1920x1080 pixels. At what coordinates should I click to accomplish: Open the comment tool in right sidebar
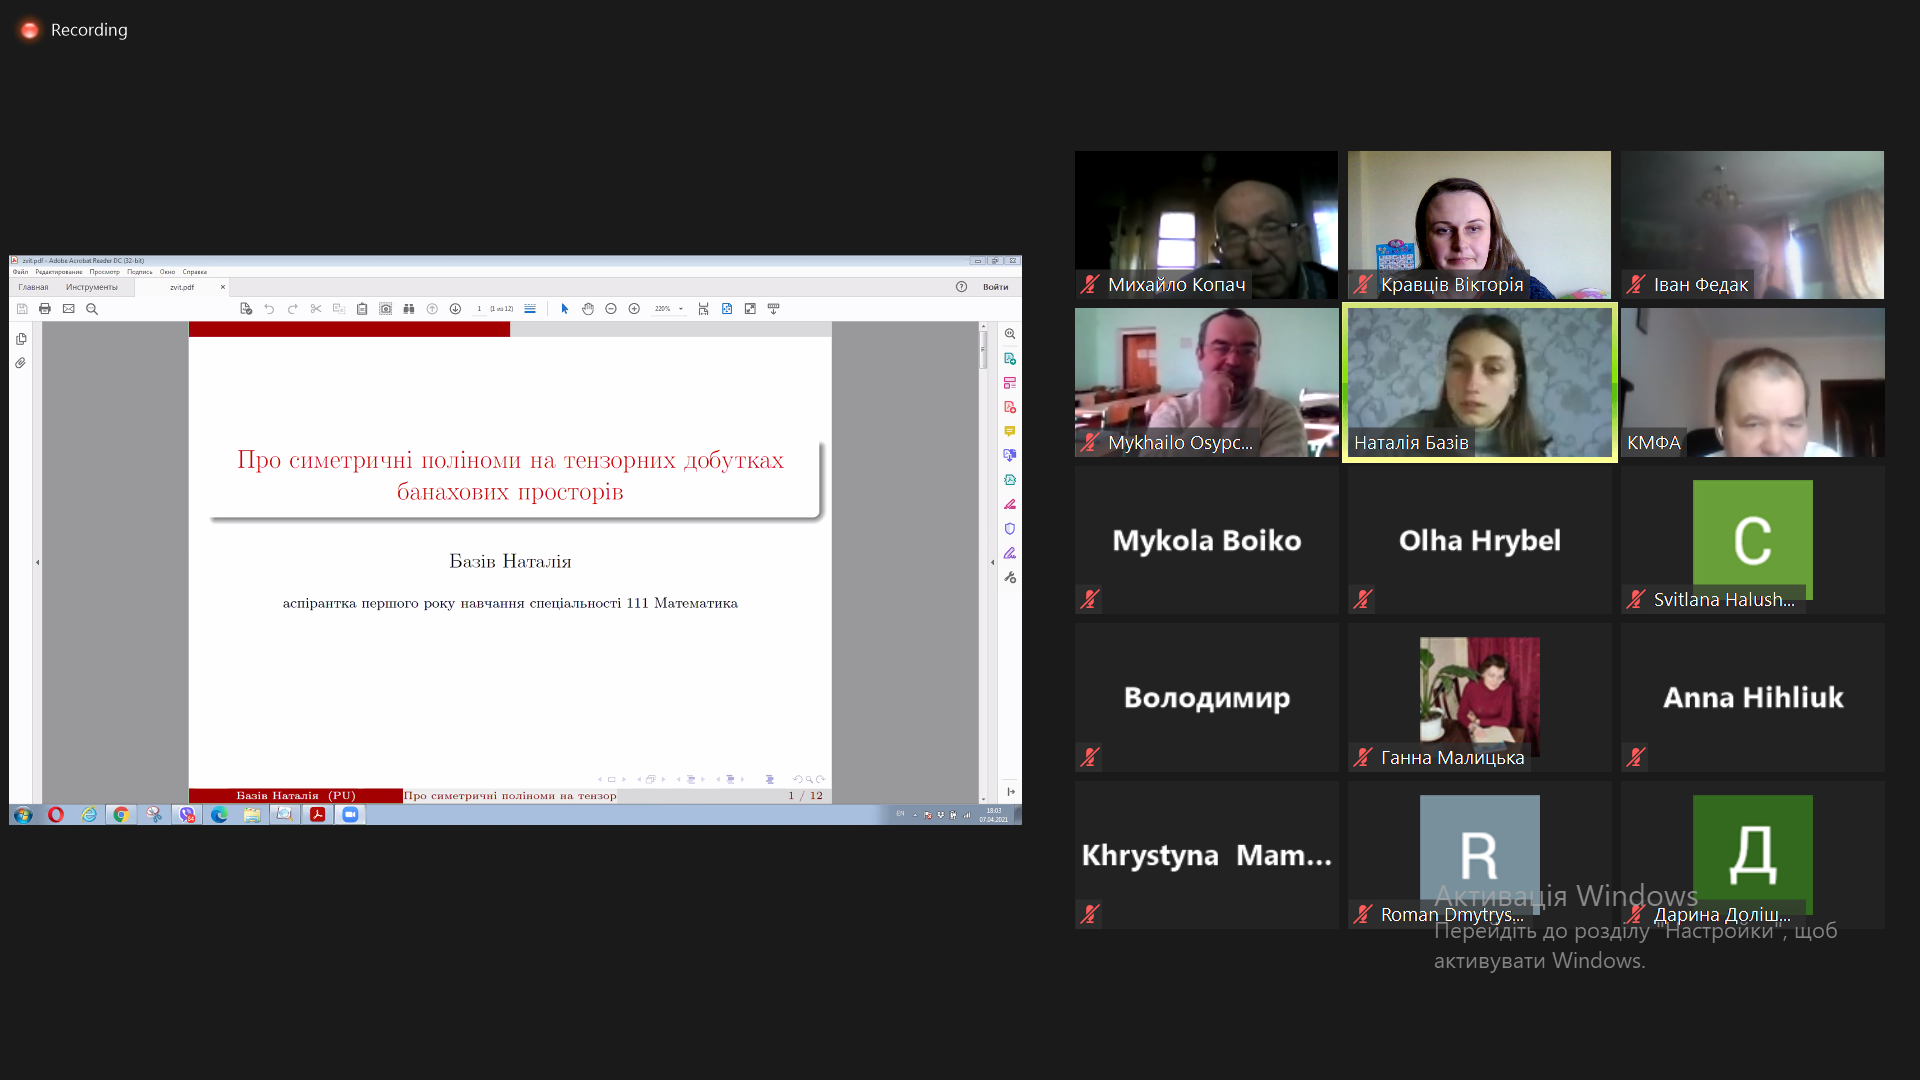click(1010, 431)
